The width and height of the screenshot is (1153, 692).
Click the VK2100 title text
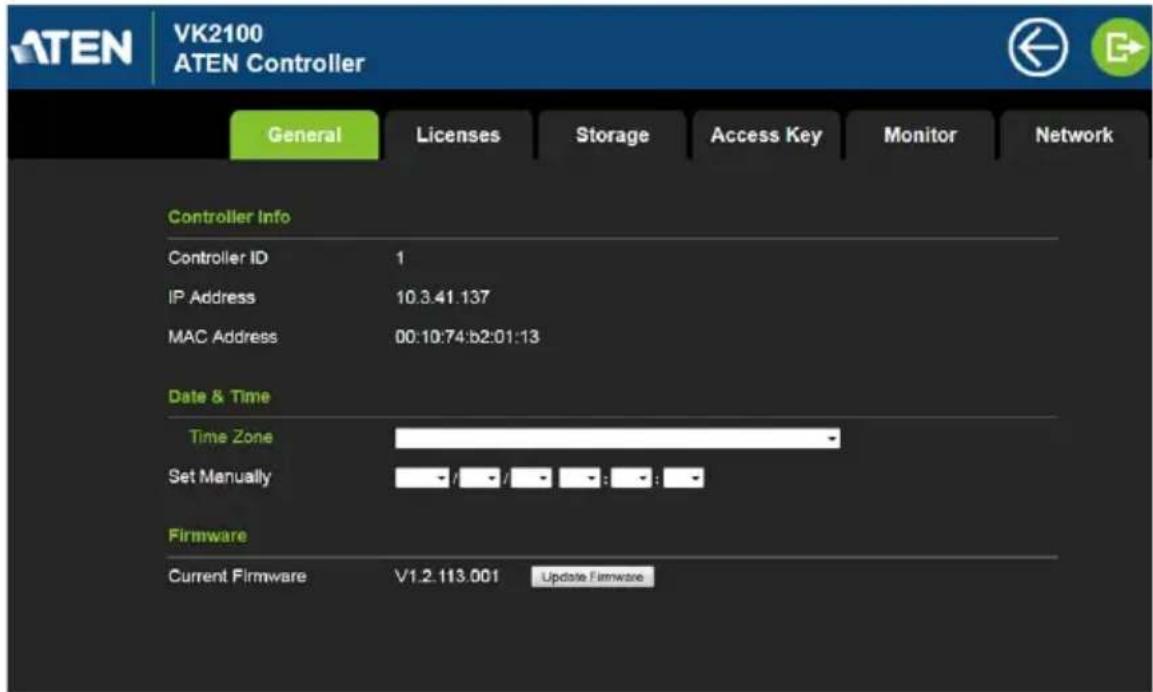[x=218, y=33]
